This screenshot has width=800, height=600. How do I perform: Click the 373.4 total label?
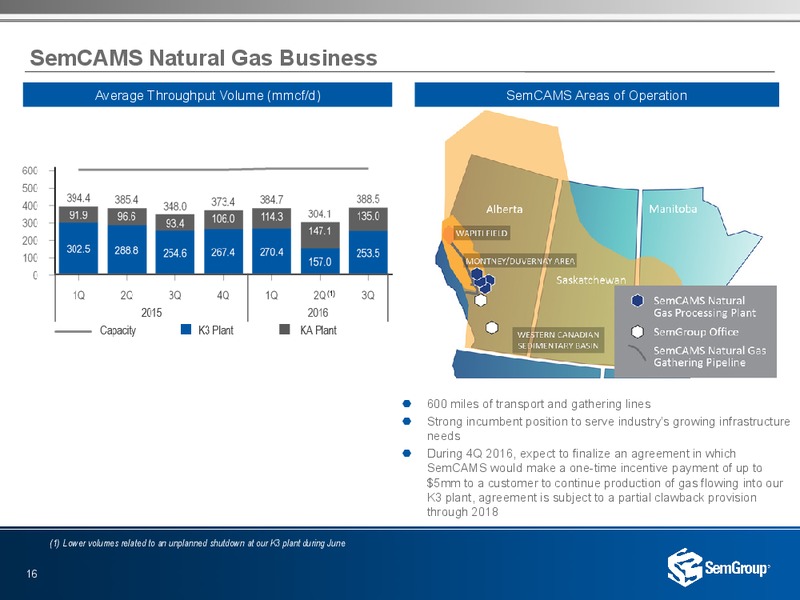click(223, 202)
